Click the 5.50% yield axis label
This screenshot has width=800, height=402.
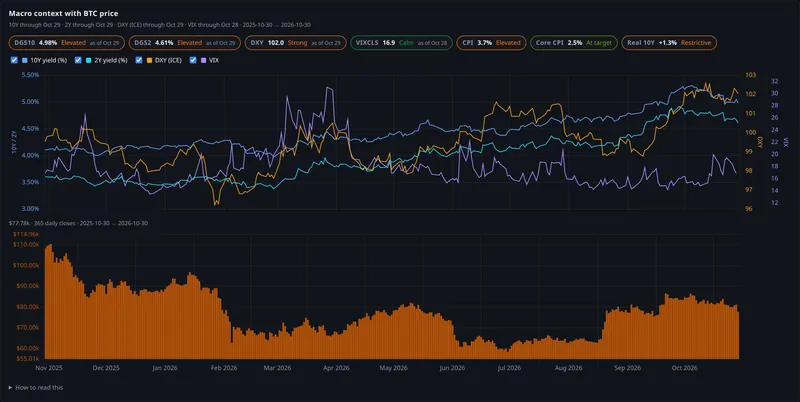coord(31,75)
